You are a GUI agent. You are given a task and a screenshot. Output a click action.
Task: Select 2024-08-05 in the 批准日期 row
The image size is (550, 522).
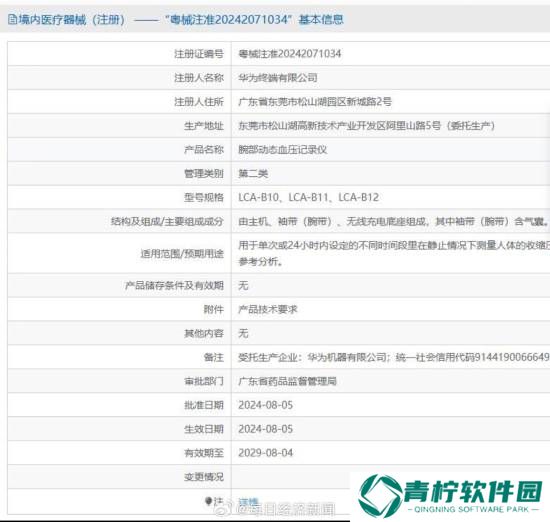point(266,405)
